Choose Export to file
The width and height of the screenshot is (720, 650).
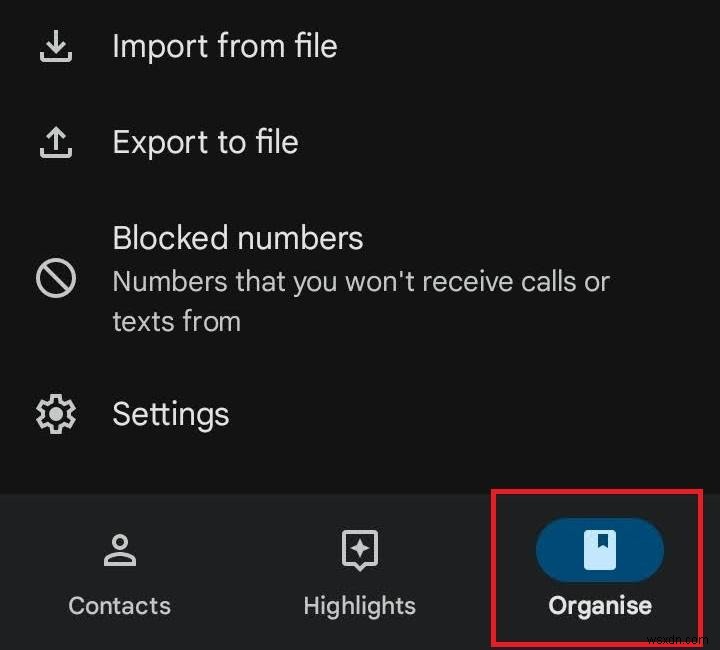tap(206, 142)
